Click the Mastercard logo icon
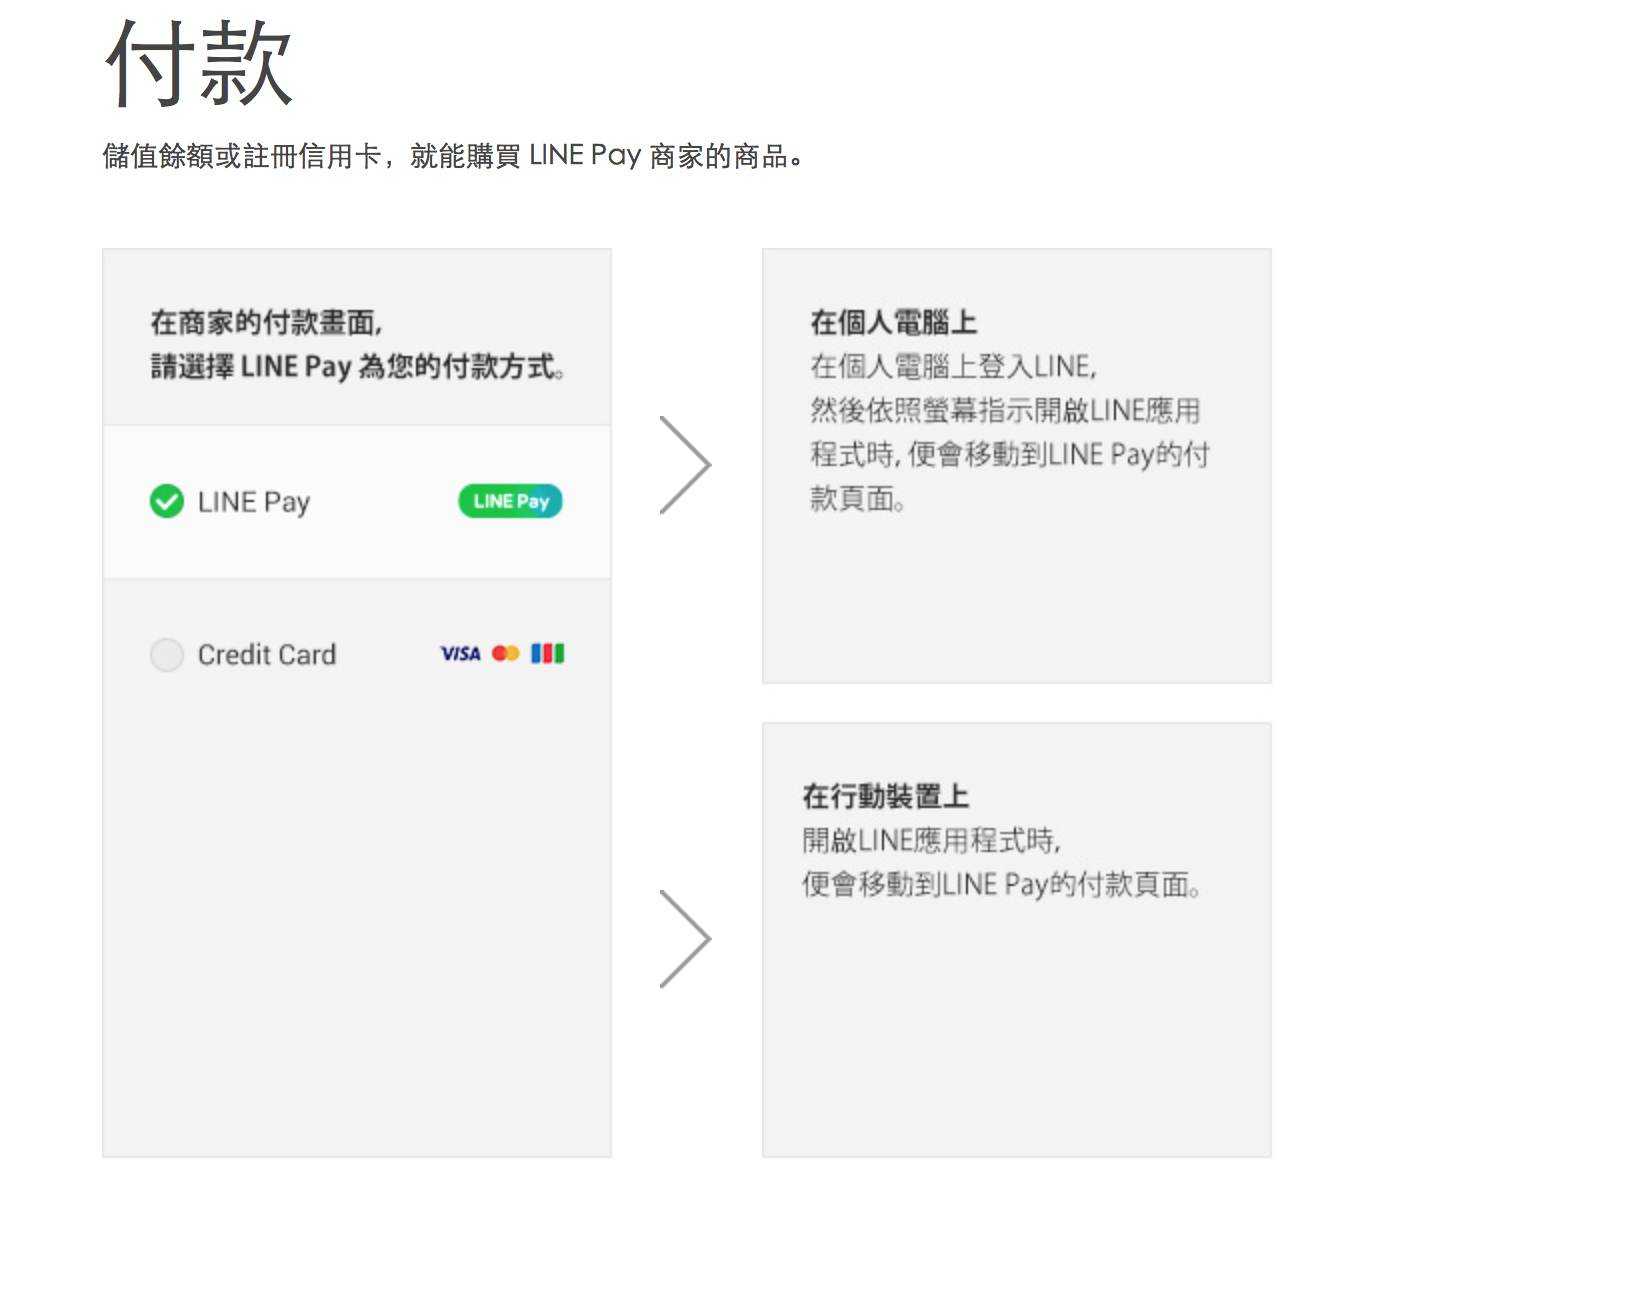This screenshot has width=1632, height=1304. 506,654
